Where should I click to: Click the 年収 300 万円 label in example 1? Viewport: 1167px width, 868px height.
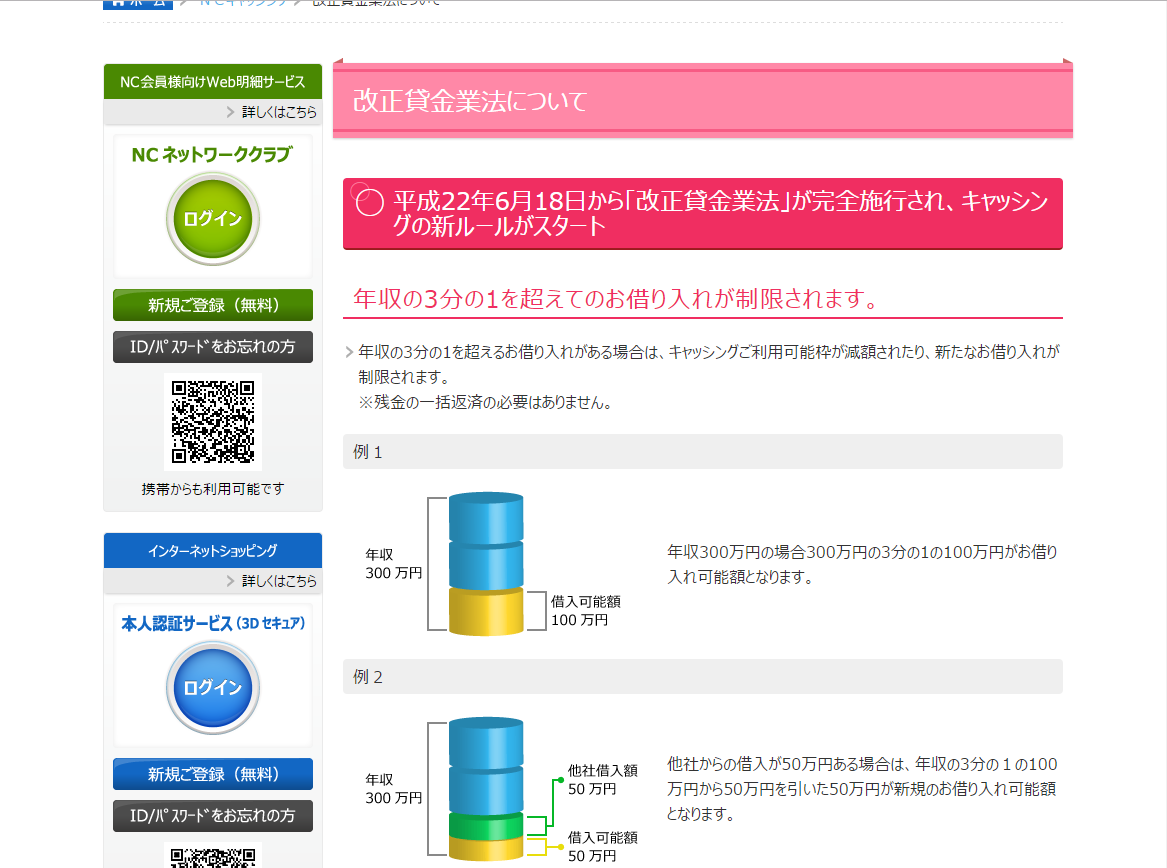[x=394, y=564]
